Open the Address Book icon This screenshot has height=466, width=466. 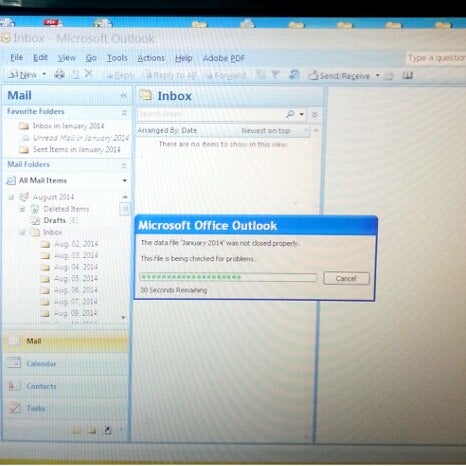407,76
